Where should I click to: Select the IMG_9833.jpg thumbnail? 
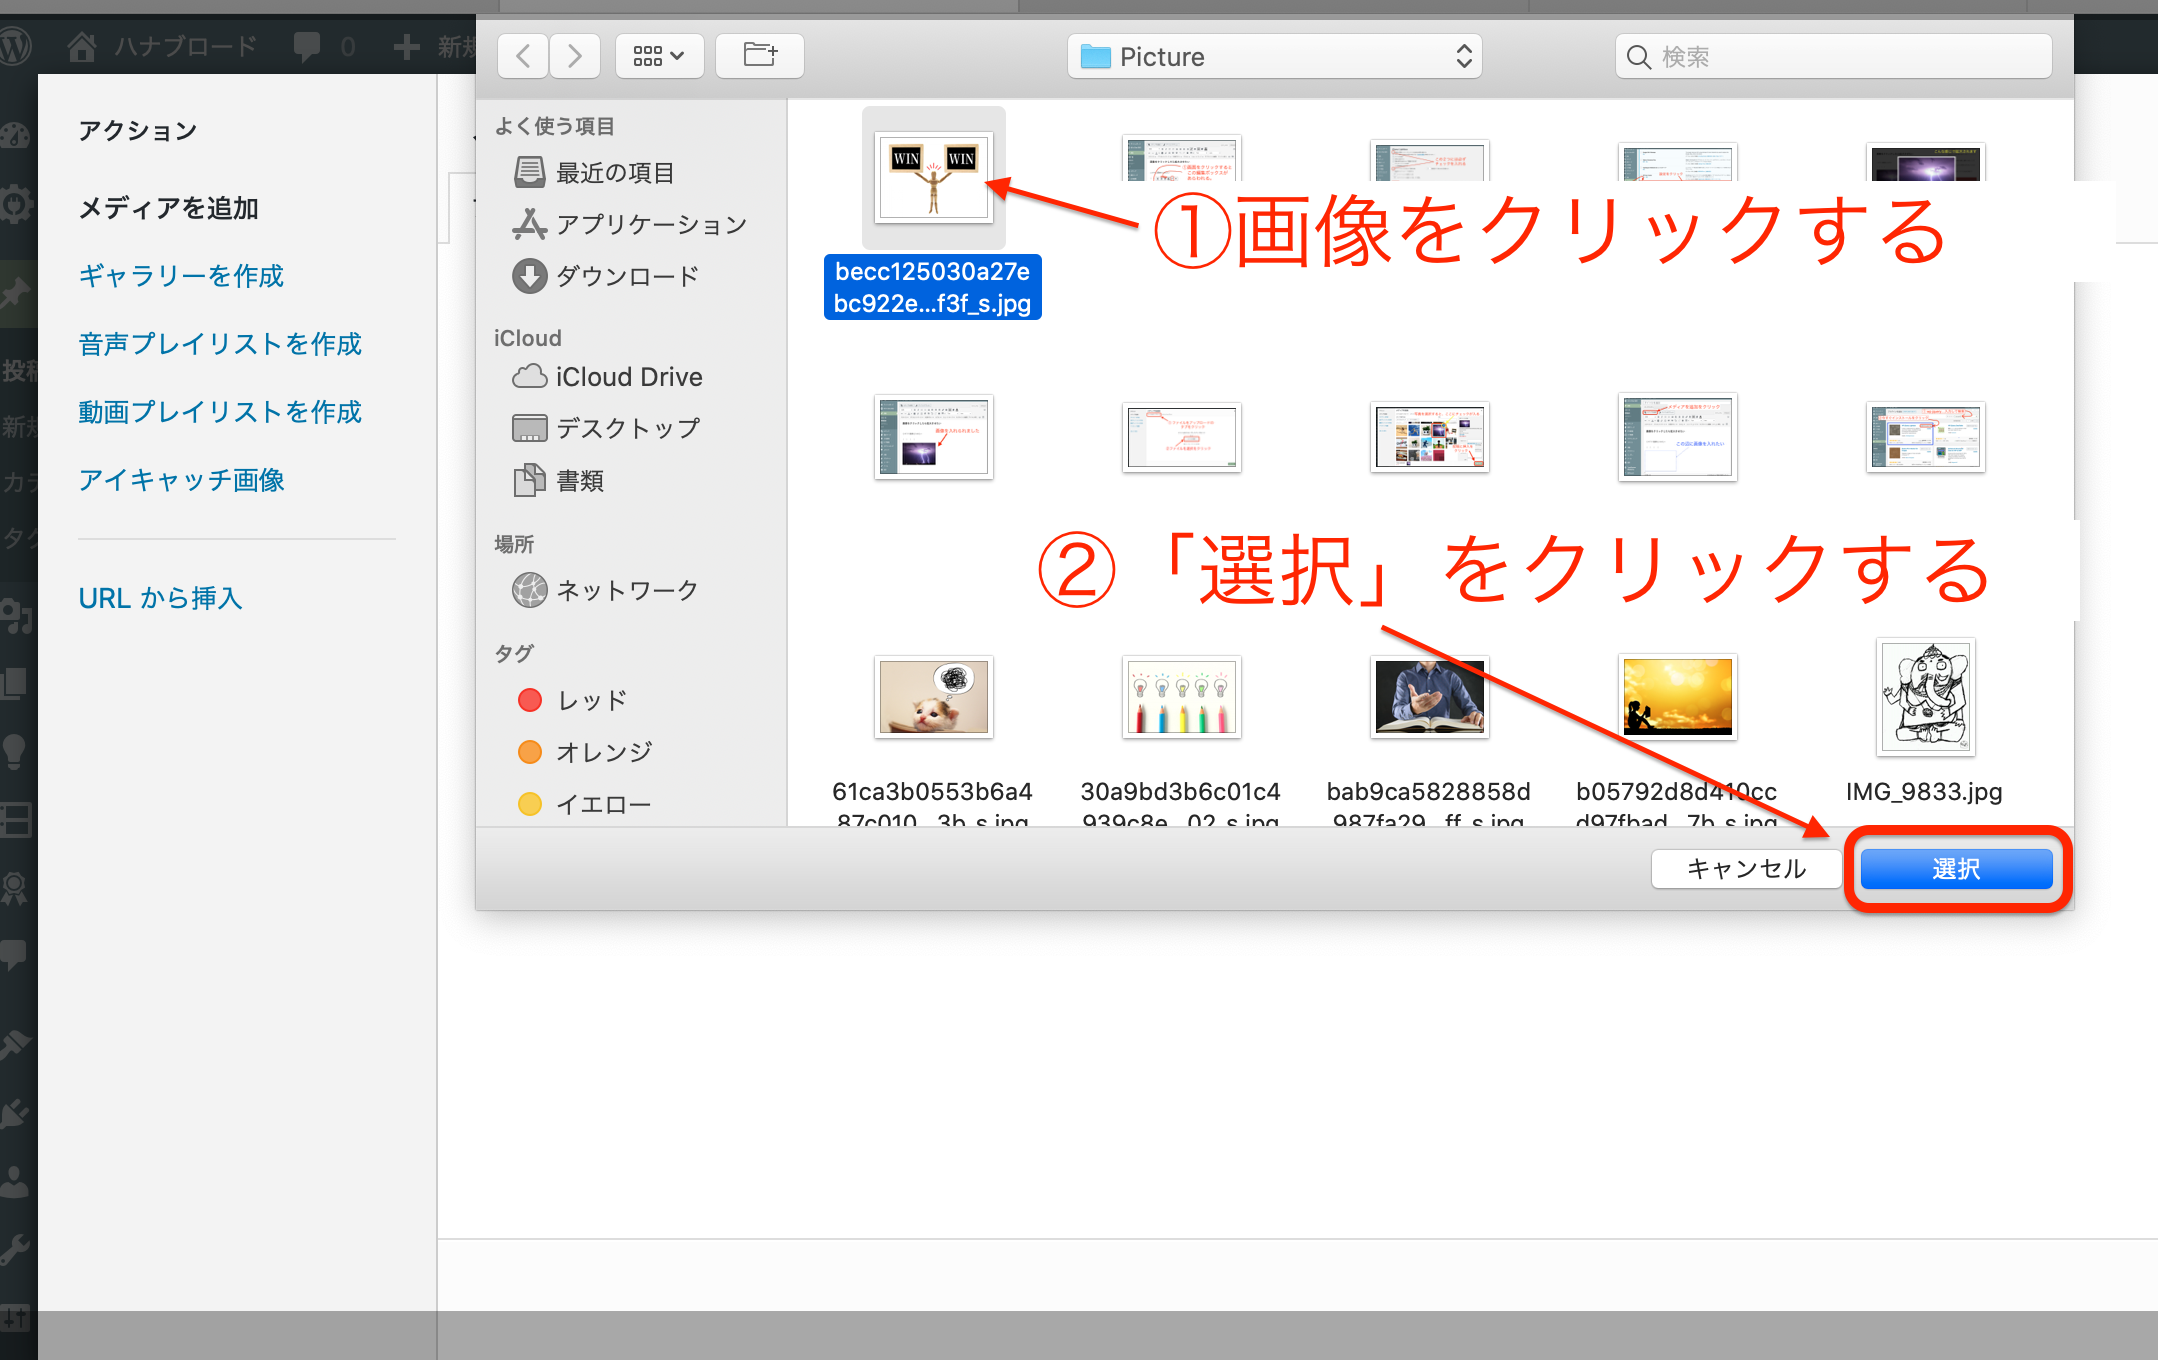(1925, 698)
